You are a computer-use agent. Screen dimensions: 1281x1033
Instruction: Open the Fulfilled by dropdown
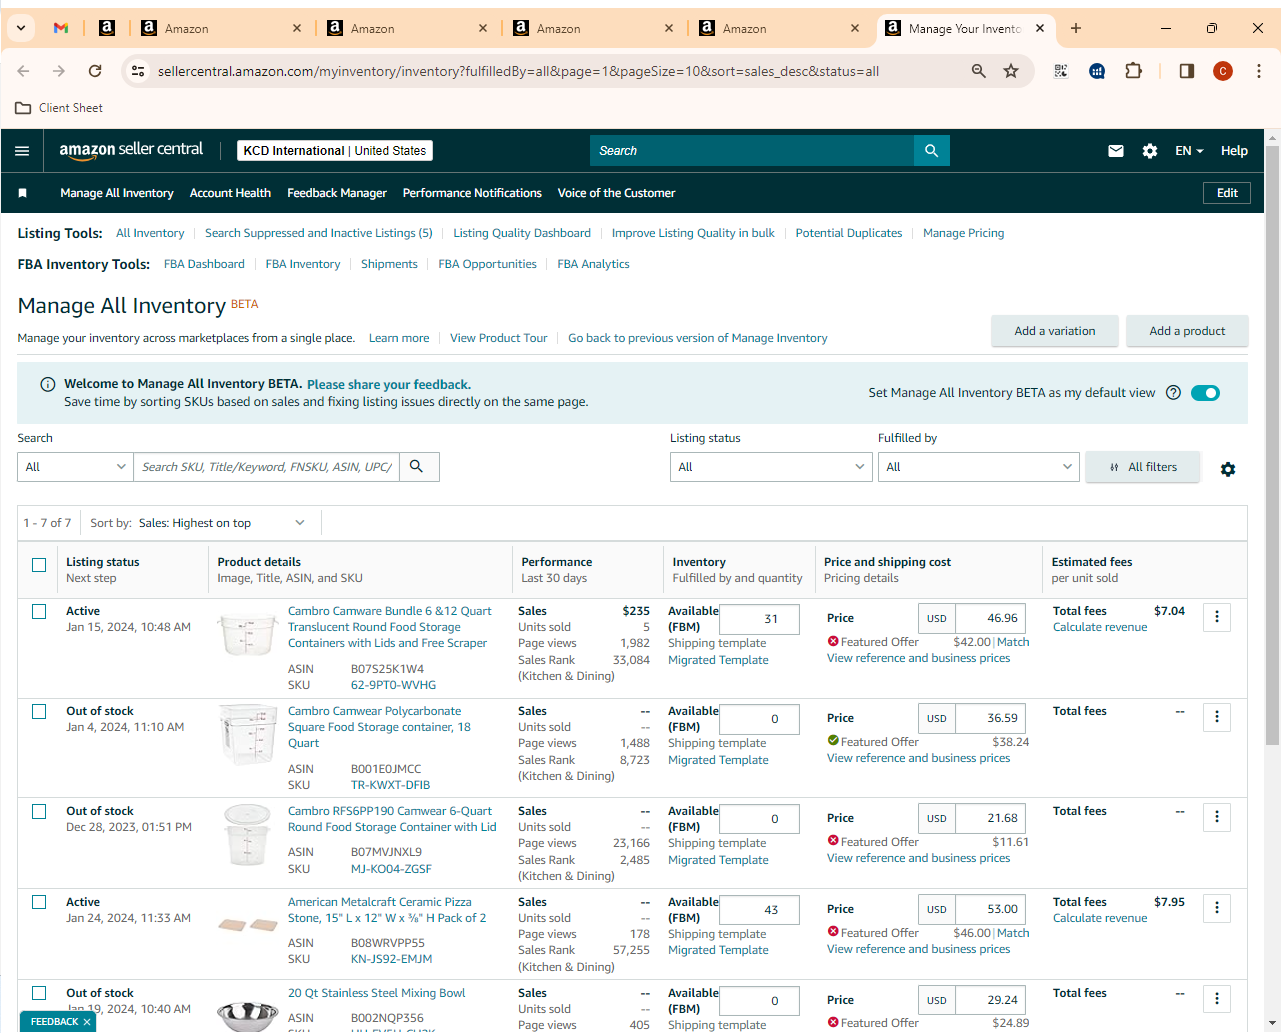978,467
